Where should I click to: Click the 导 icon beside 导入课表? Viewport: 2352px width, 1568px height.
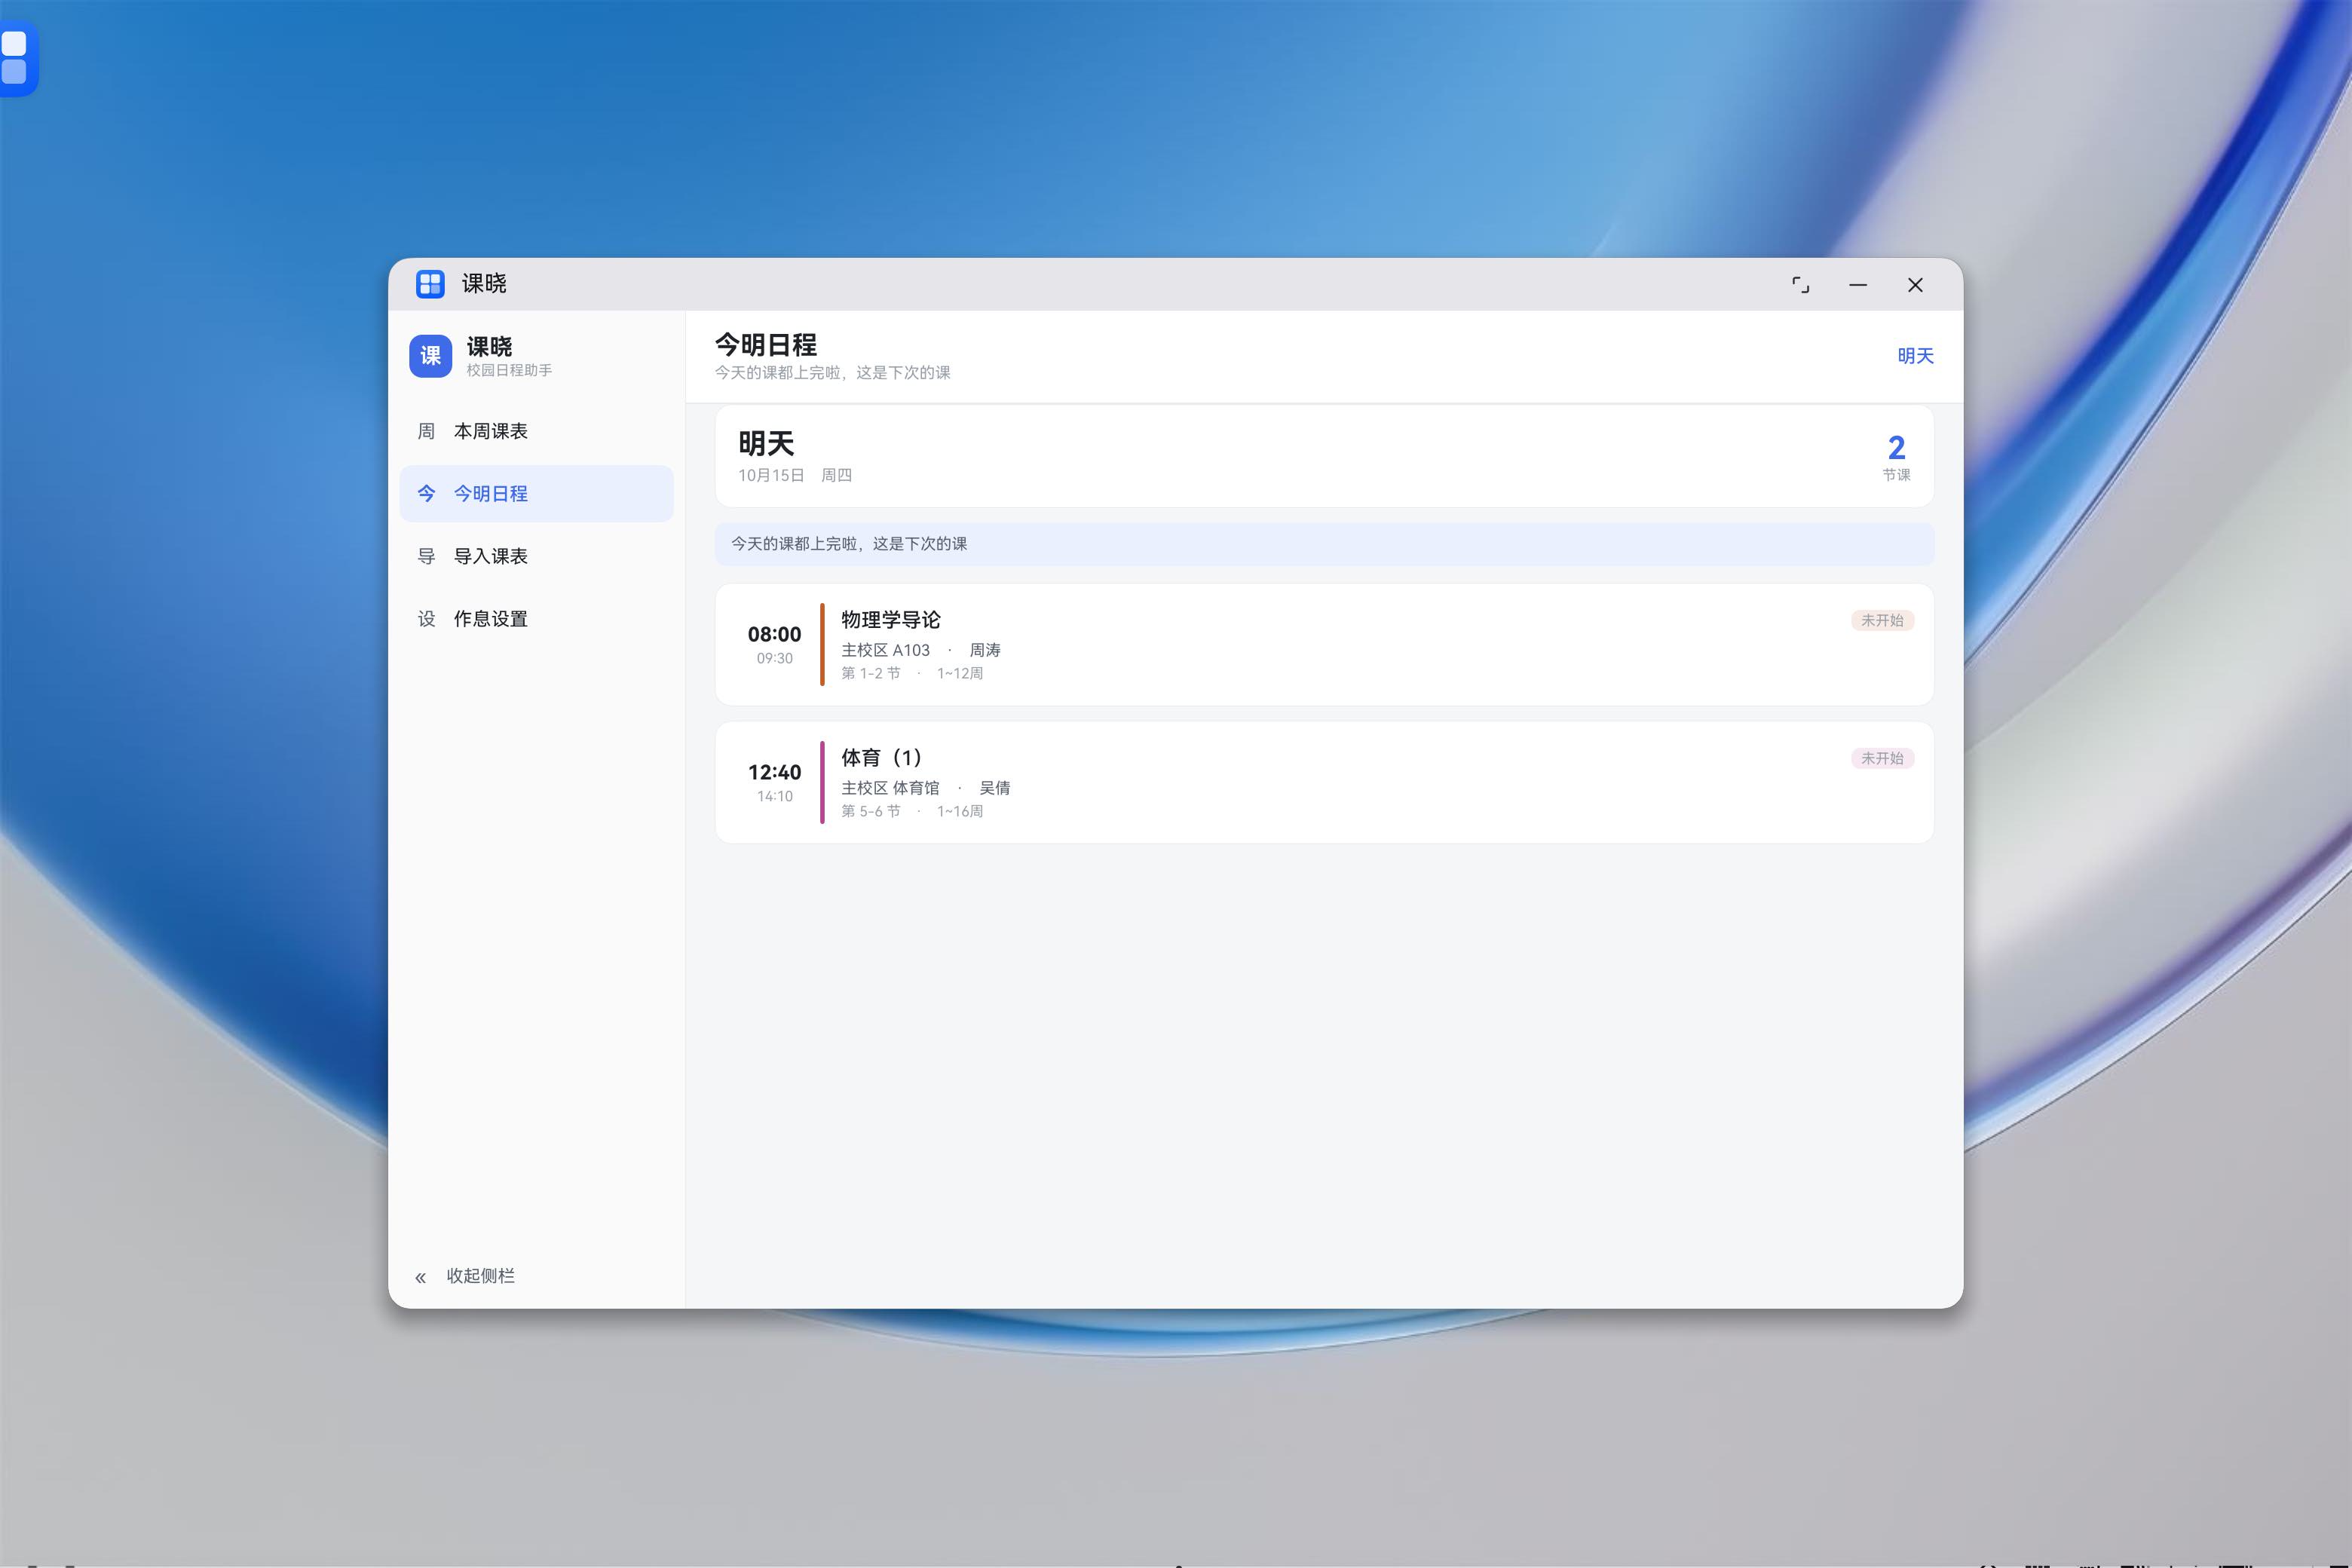tap(426, 556)
